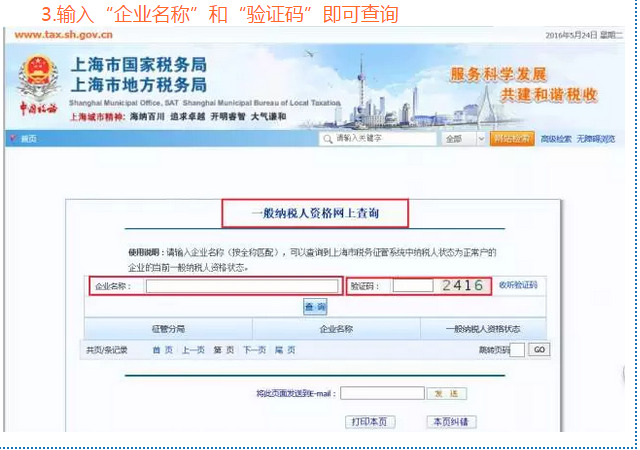Click the orange site search button
This screenshot has height=450, width=640.
coord(512,139)
